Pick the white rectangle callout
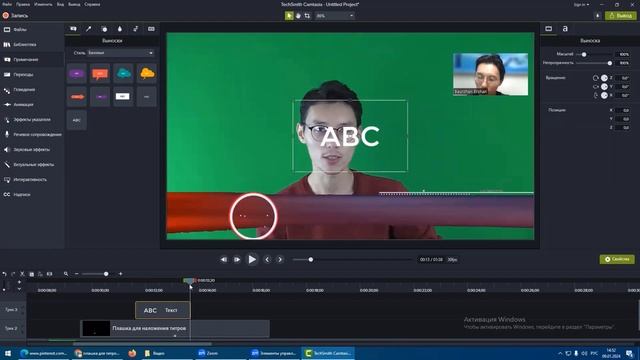Image resolution: width=640 pixels, height=360 pixels. pos(123,97)
